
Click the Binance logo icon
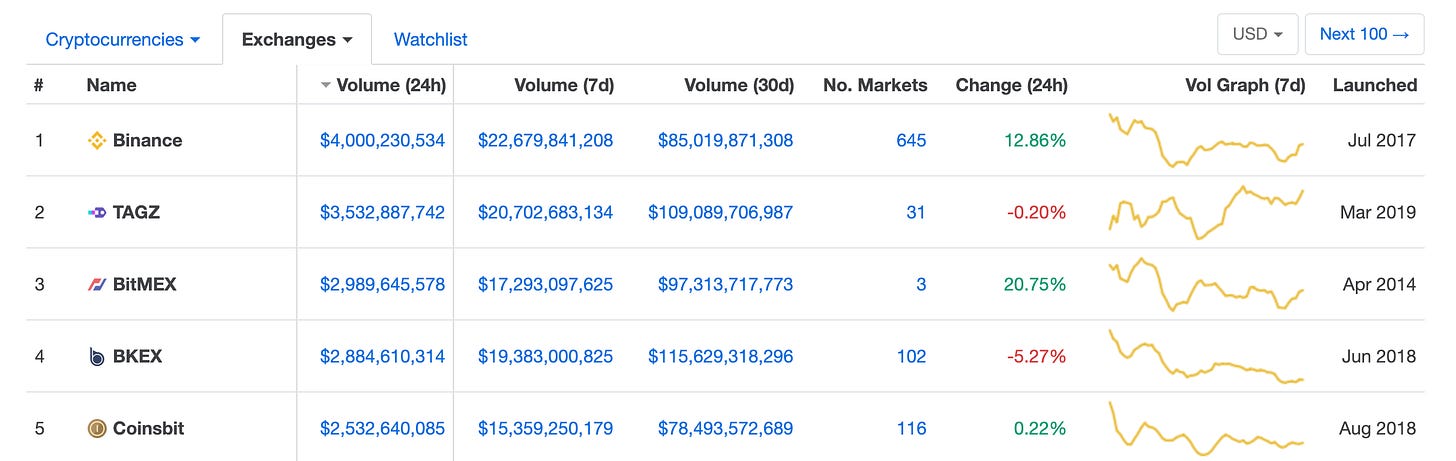[x=97, y=141]
